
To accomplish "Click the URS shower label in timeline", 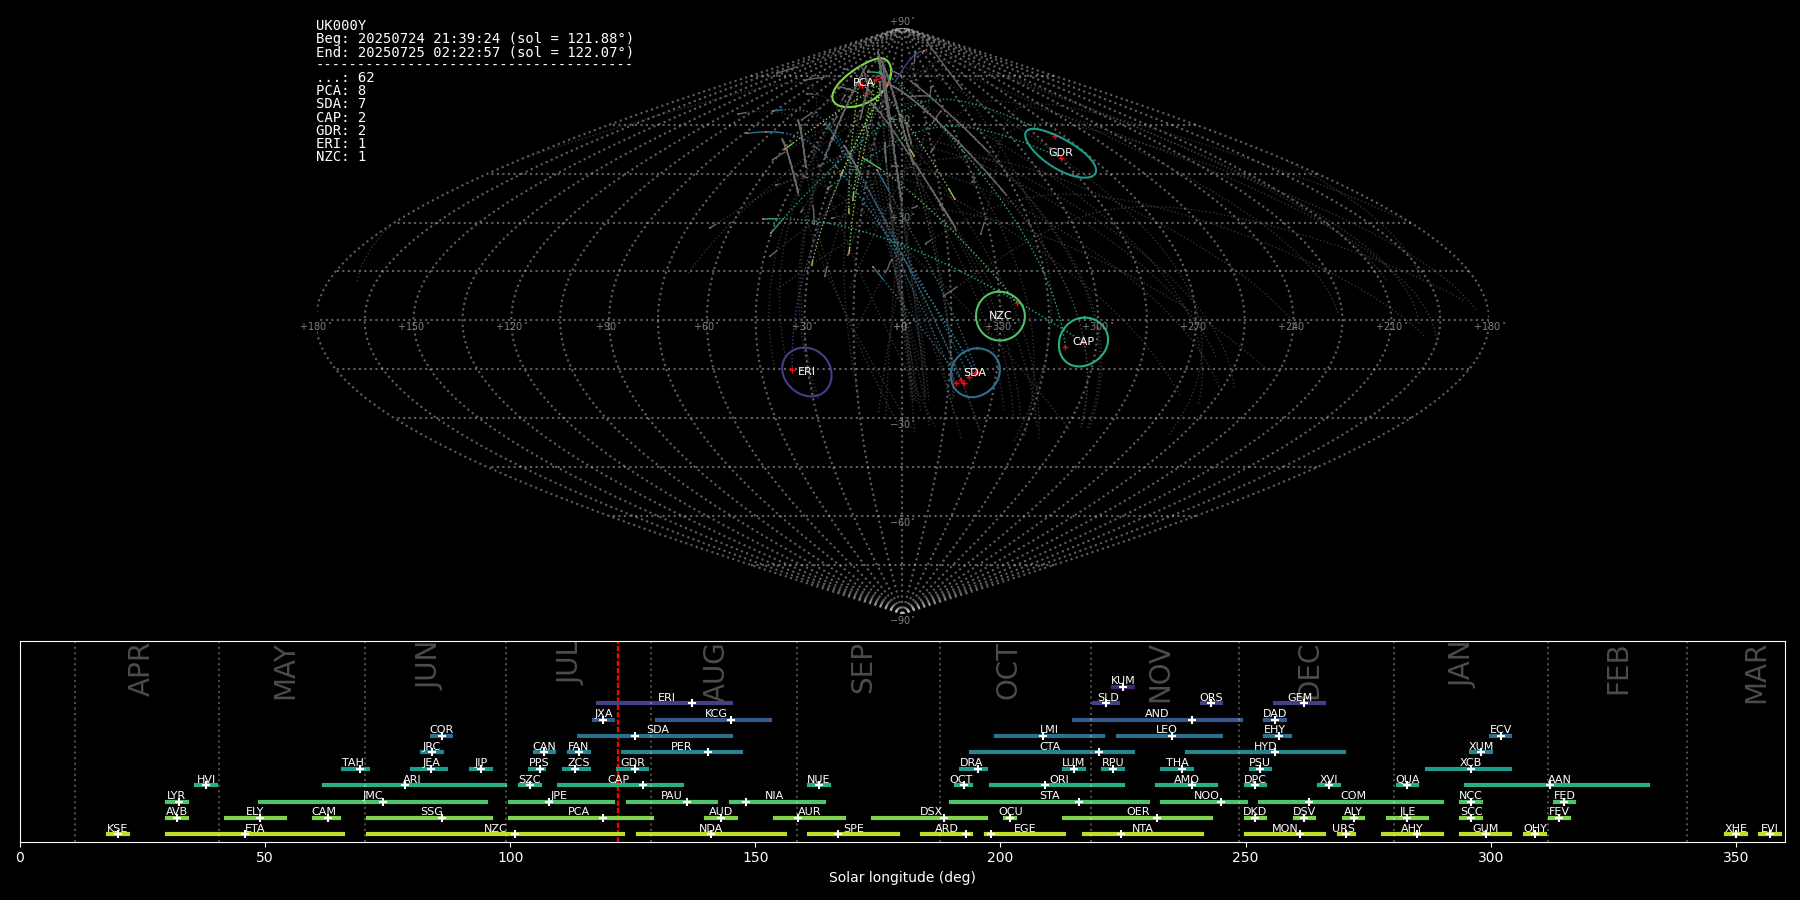I will (1343, 829).
